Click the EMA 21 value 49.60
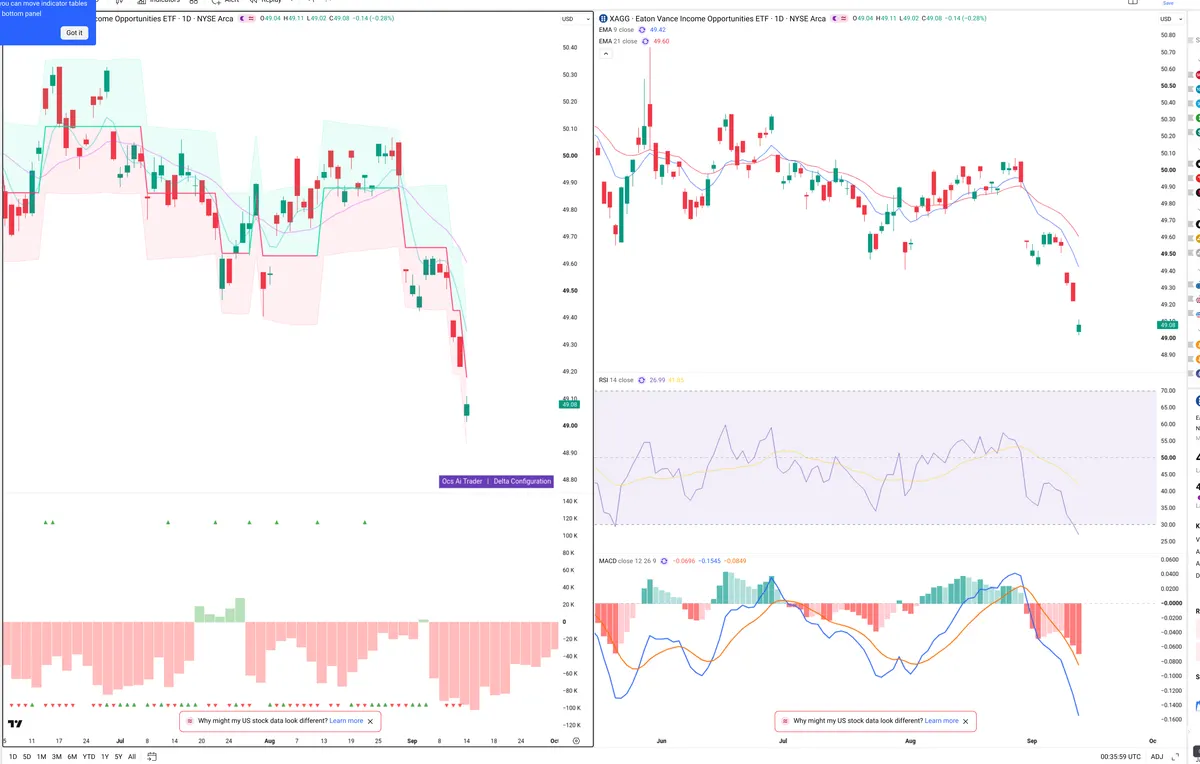The image size is (1200, 764). pos(661,41)
